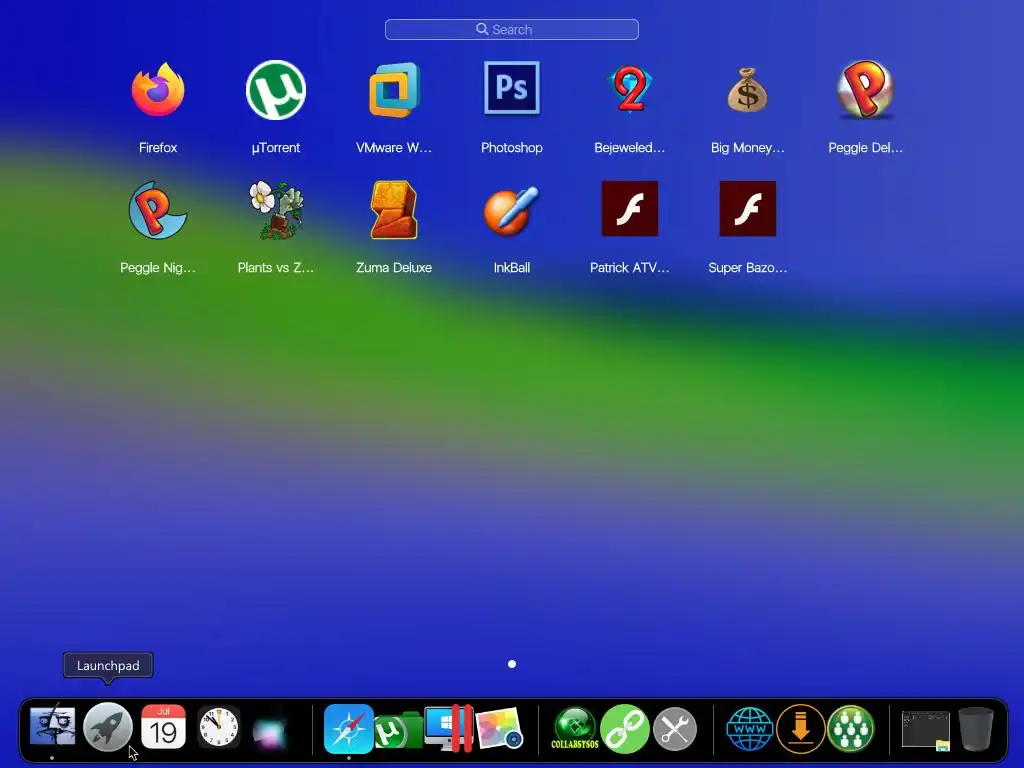Open Plants vs Zombies icon
This screenshot has width=1024, height=768.
point(276,210)
